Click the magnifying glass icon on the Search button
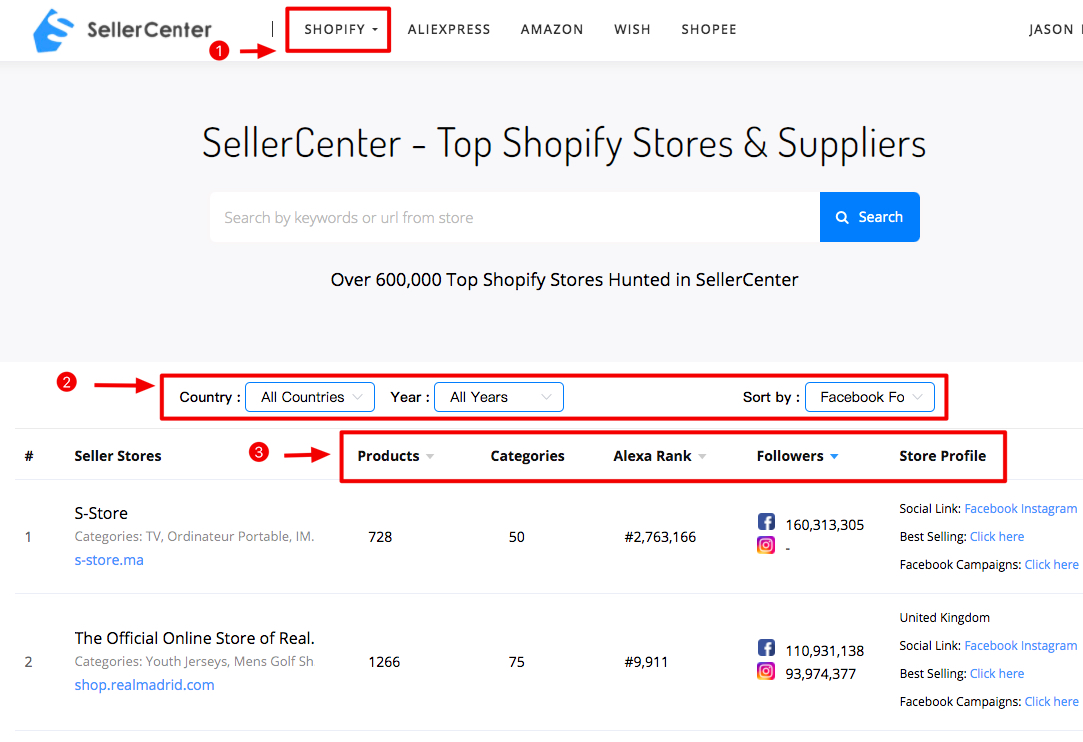The height and width of the screenshot is (742, 1083). [843, 217]
